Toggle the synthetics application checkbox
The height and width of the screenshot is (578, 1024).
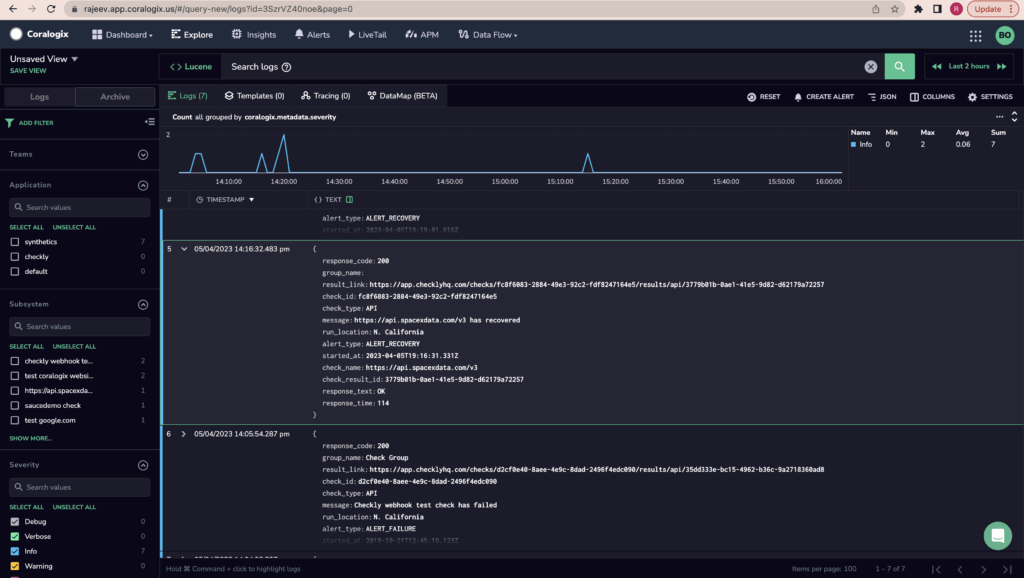14,242
